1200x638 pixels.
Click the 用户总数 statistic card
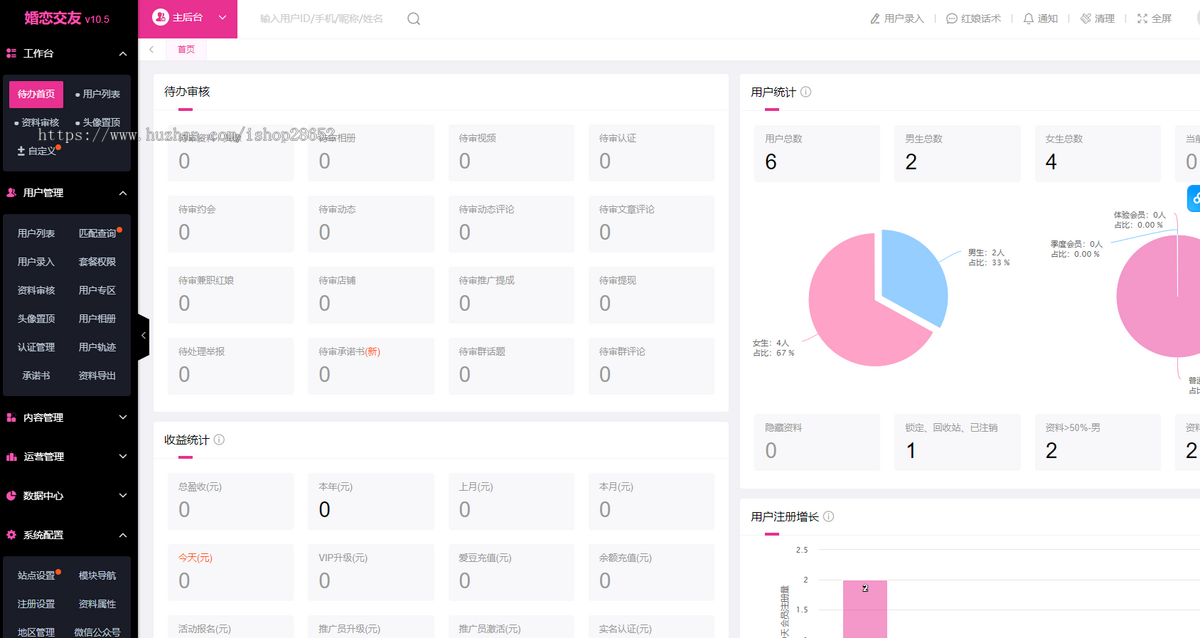817,153
